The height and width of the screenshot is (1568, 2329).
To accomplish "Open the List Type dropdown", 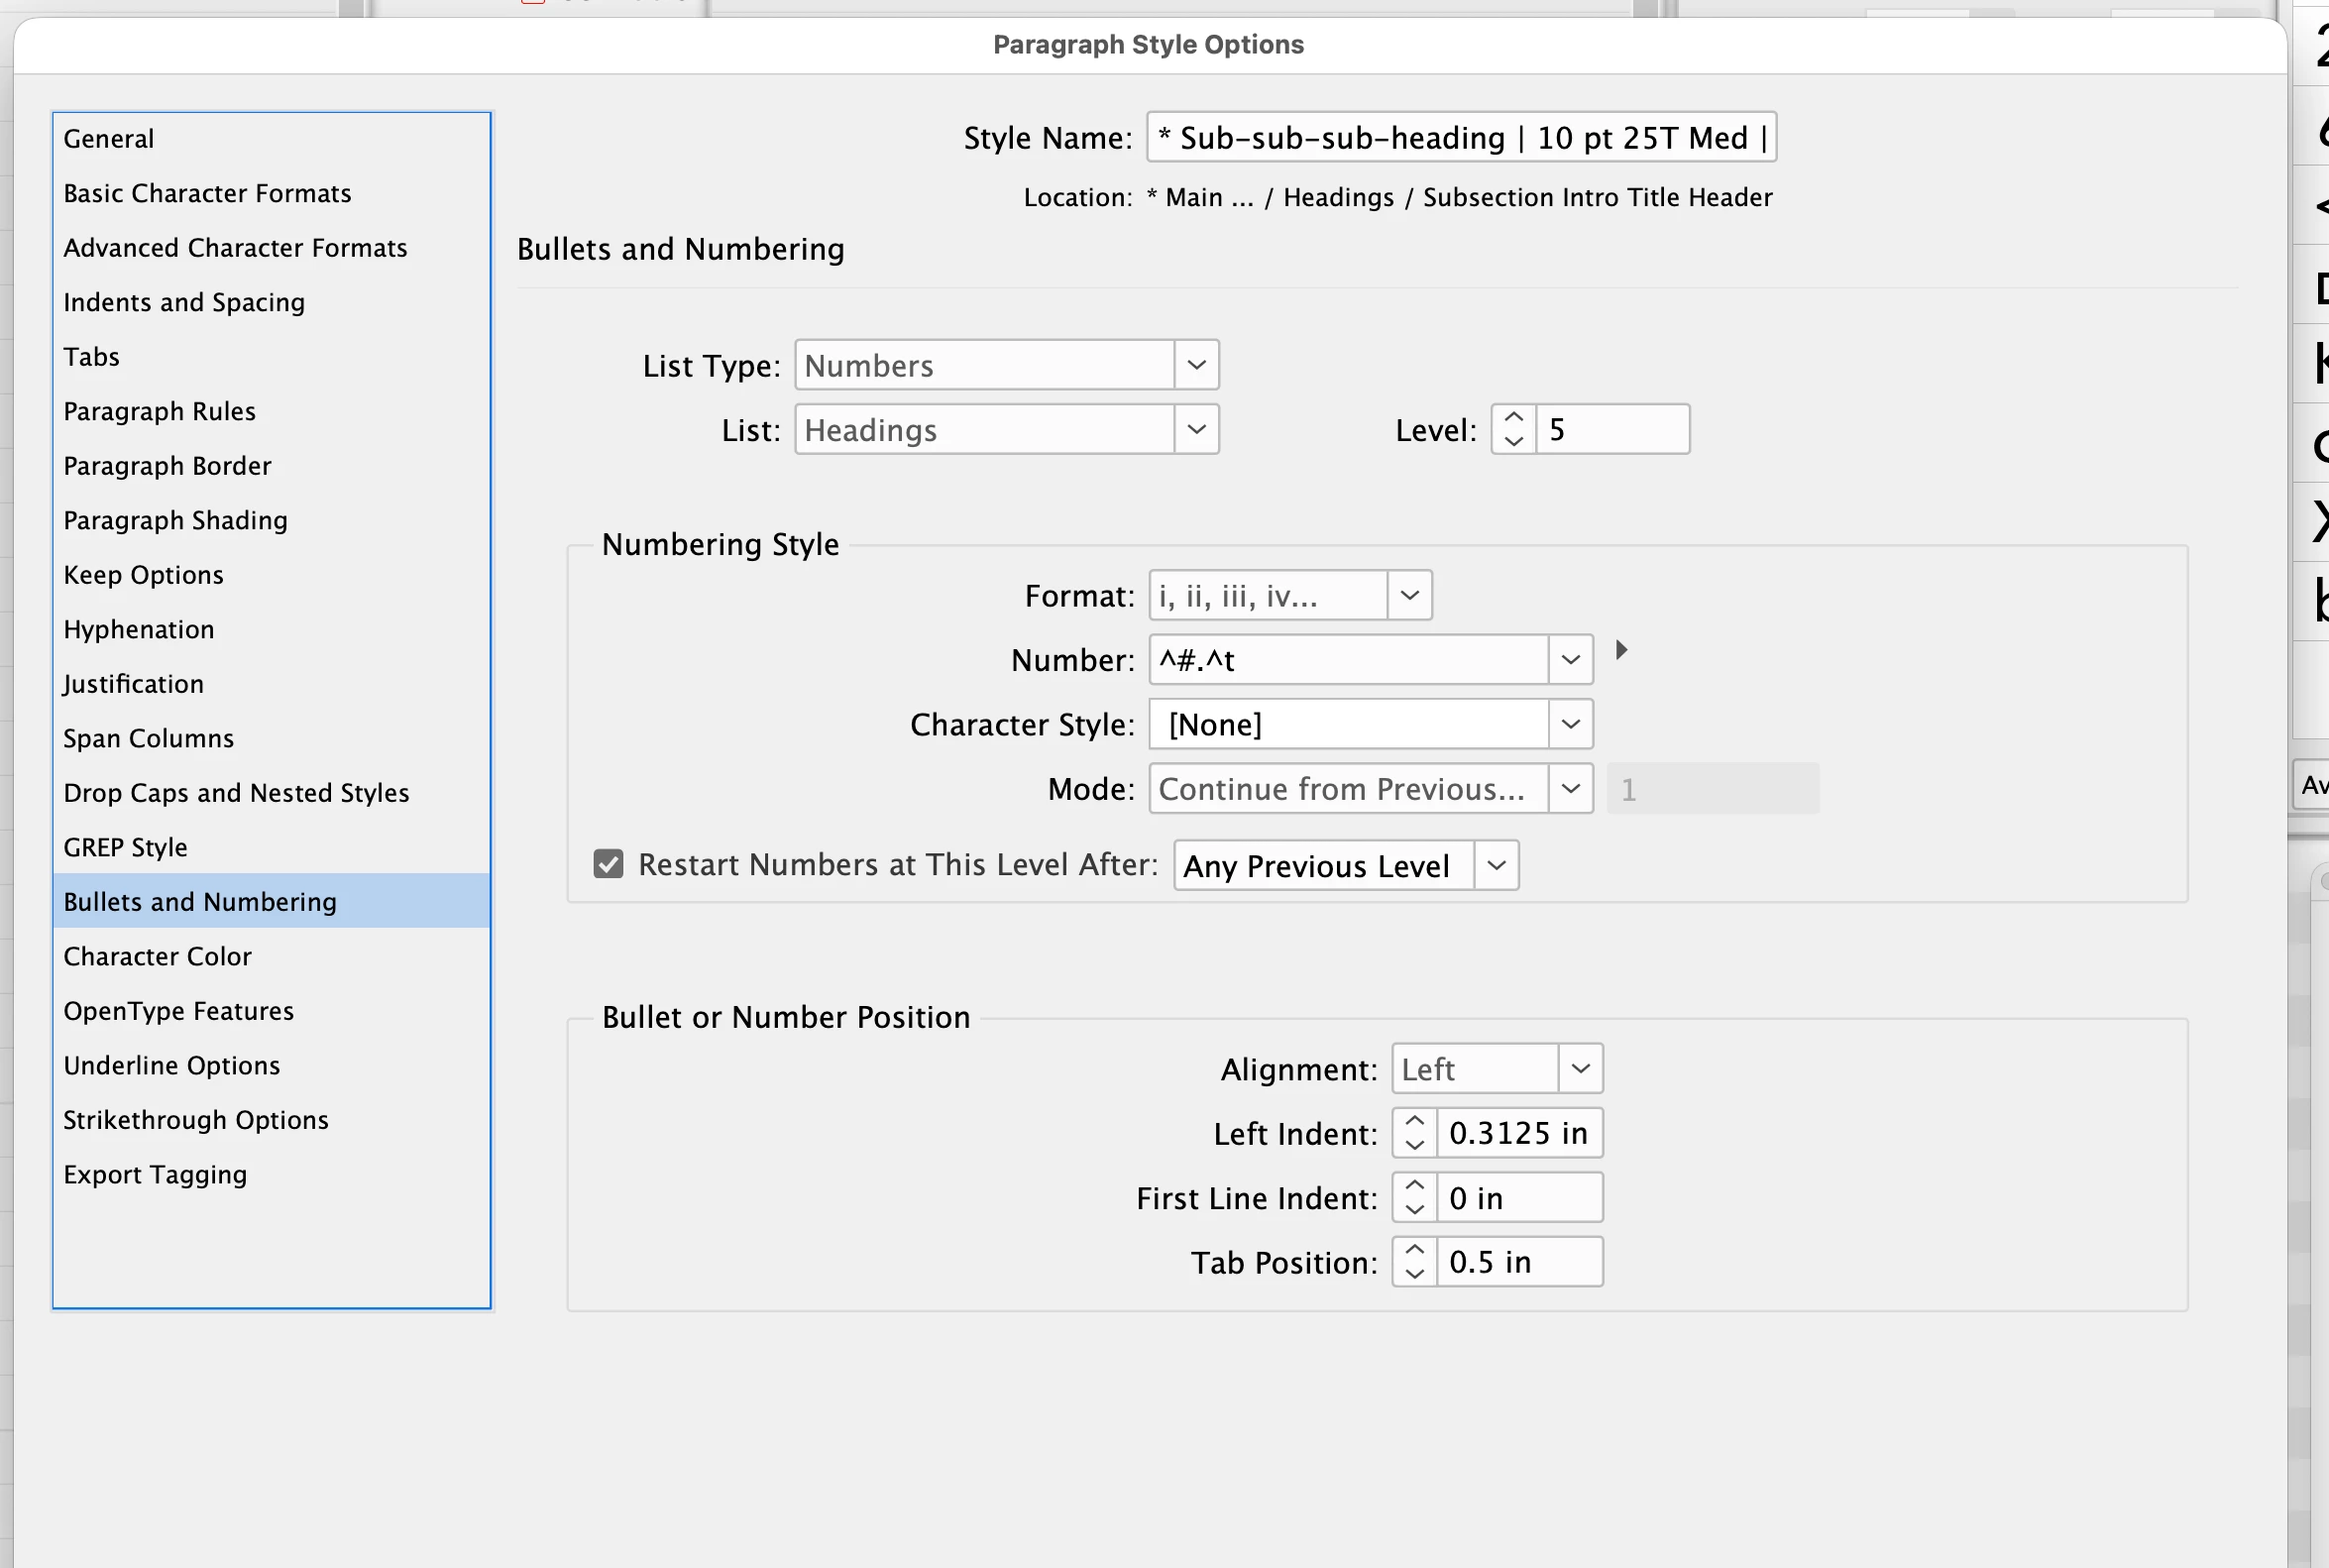I will 1006,365.
